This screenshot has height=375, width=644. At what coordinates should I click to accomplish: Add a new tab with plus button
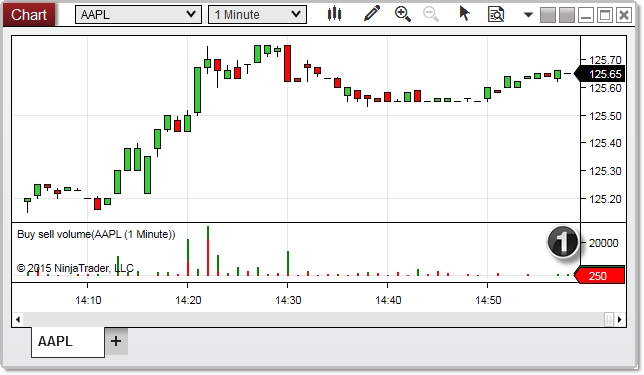(116, 341)
